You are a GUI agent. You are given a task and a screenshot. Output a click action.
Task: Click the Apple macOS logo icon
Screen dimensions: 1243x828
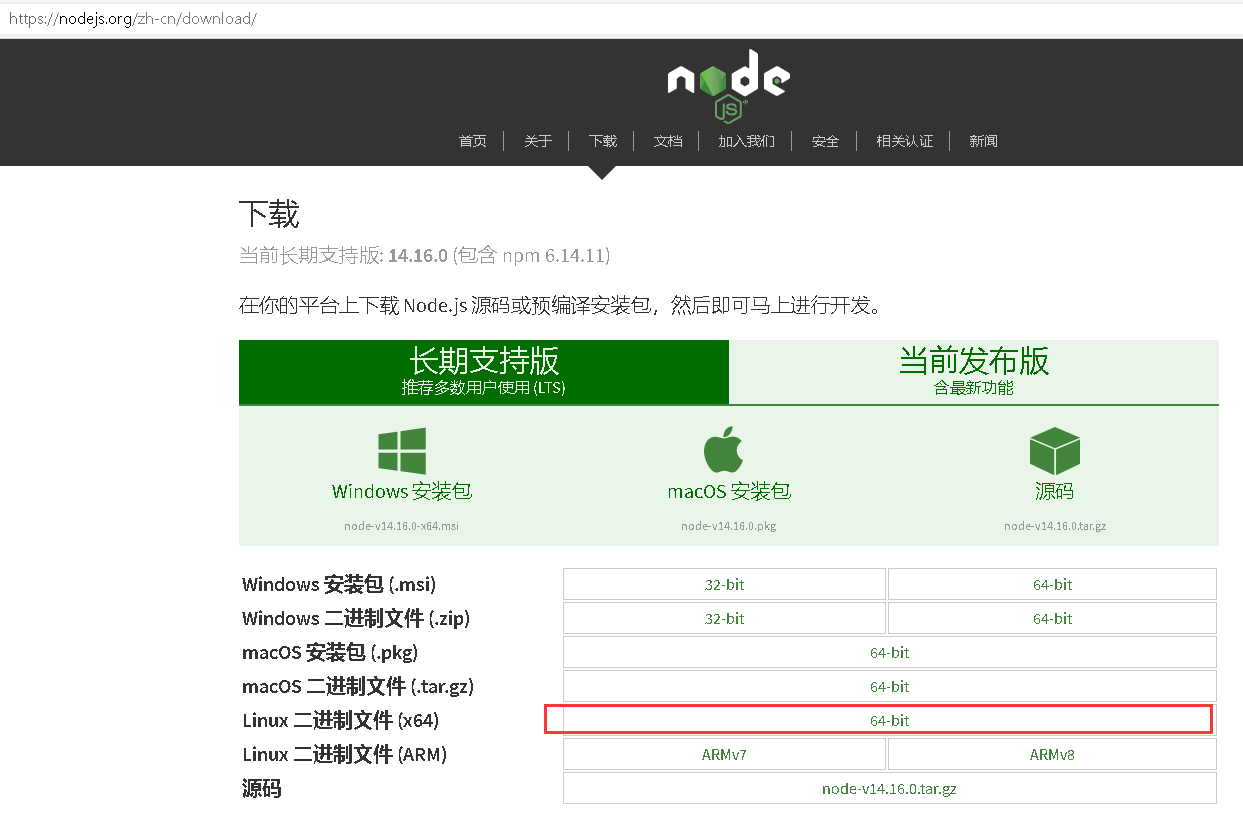725,449
